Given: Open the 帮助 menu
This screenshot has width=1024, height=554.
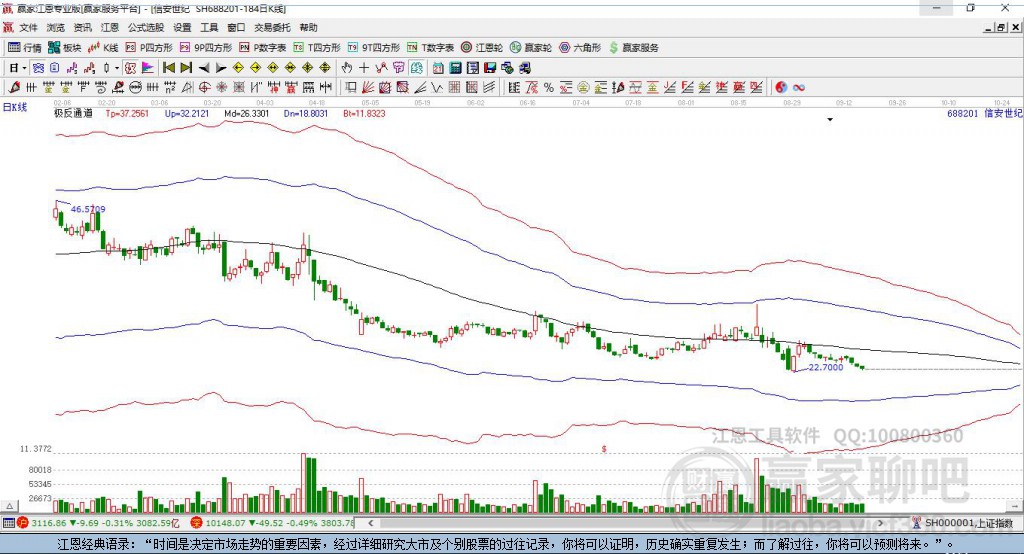Looking at the screenshot, I should (308, 27).
